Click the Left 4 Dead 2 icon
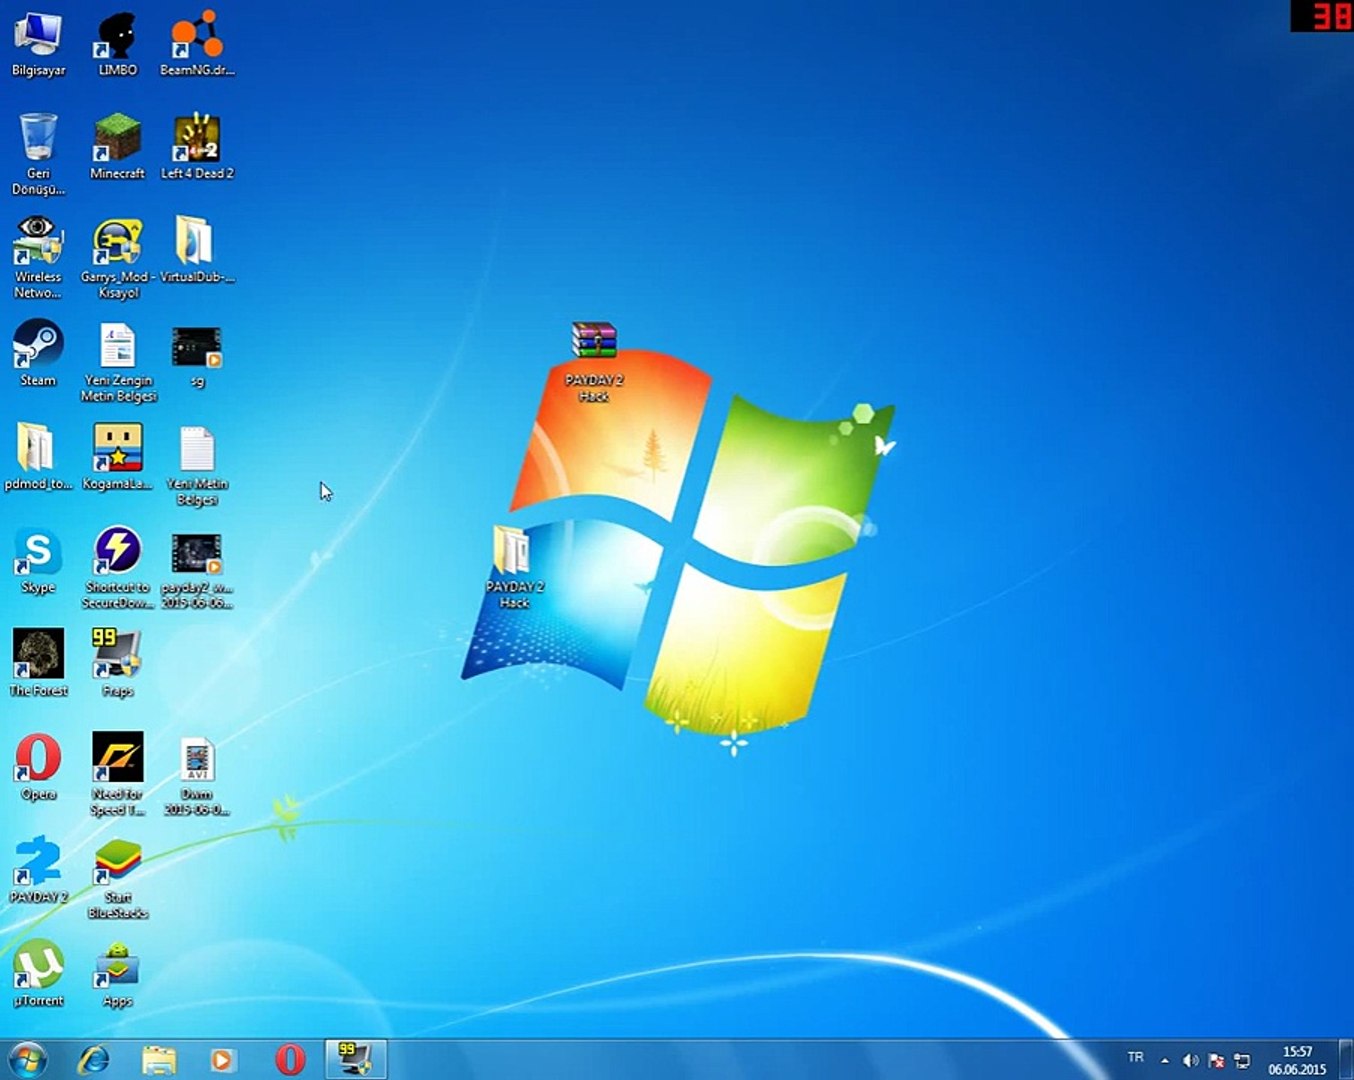 (x=197, y=148)
